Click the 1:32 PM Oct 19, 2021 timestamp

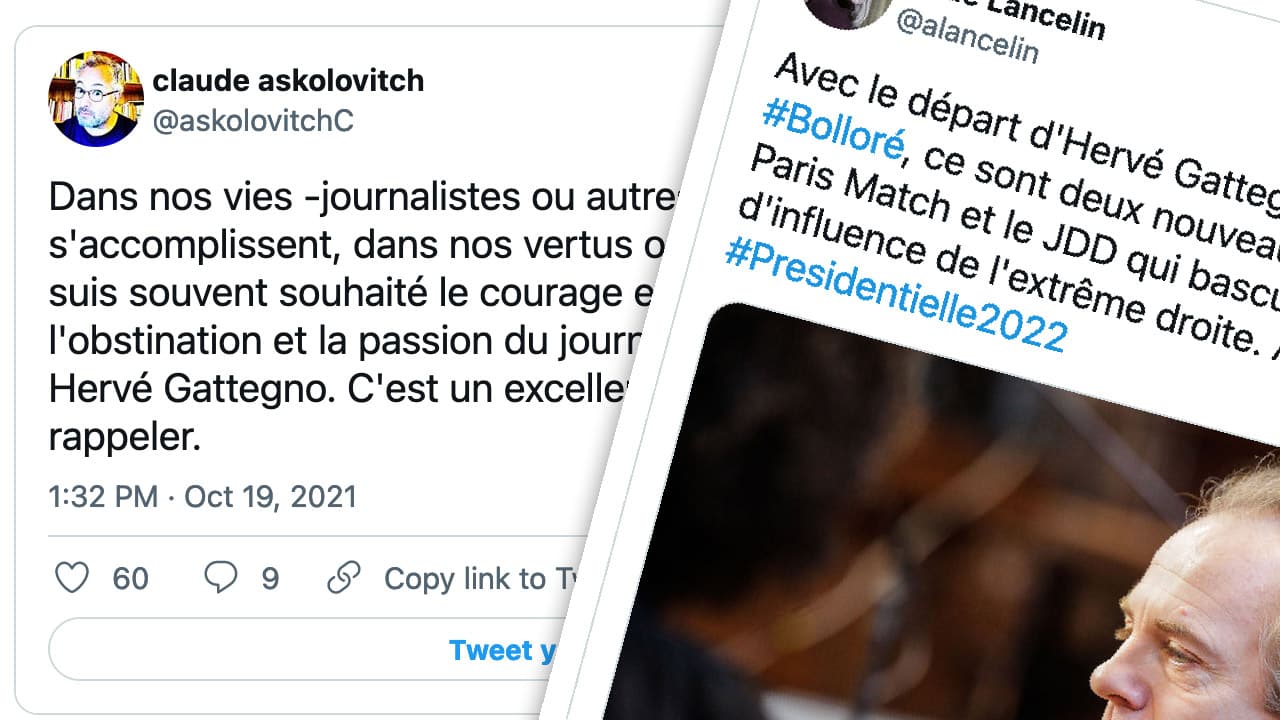point(203,496)
